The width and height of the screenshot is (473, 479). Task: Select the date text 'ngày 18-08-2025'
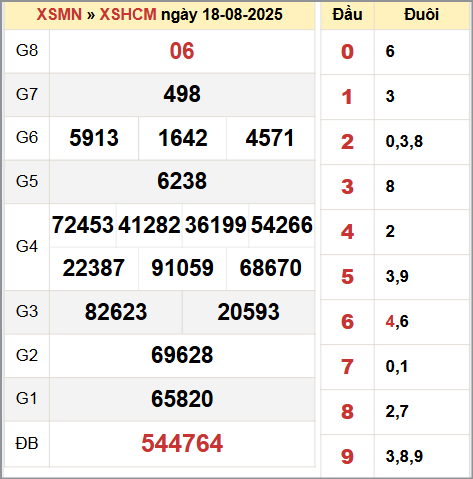tap(222, 15)
